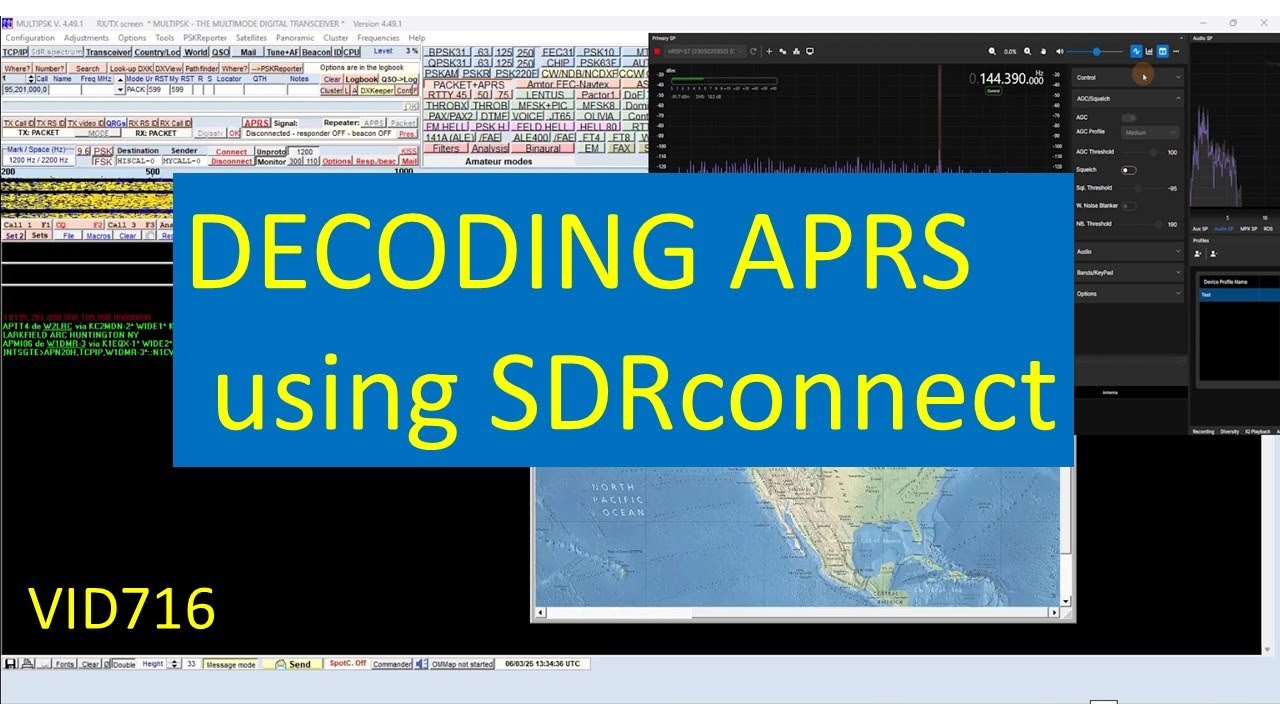Click the Look-up DXK button
This screenshot has width=1280, height=720.
coord(131,69)
